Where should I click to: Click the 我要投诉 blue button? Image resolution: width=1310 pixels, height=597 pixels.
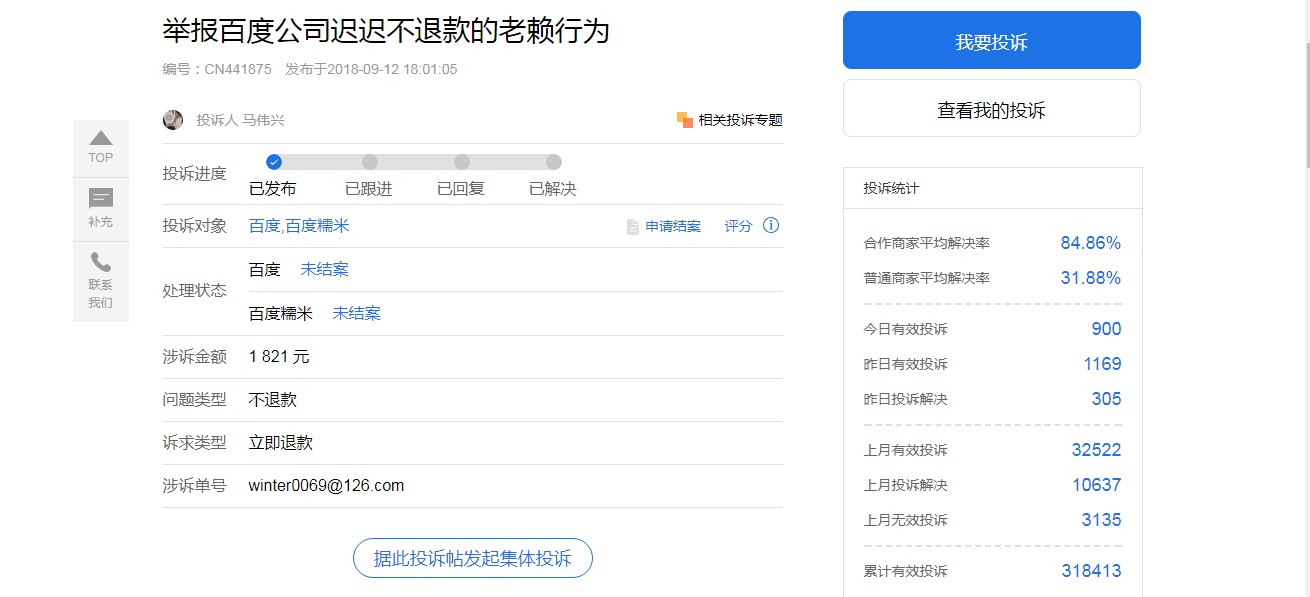(x=992, y=40)
